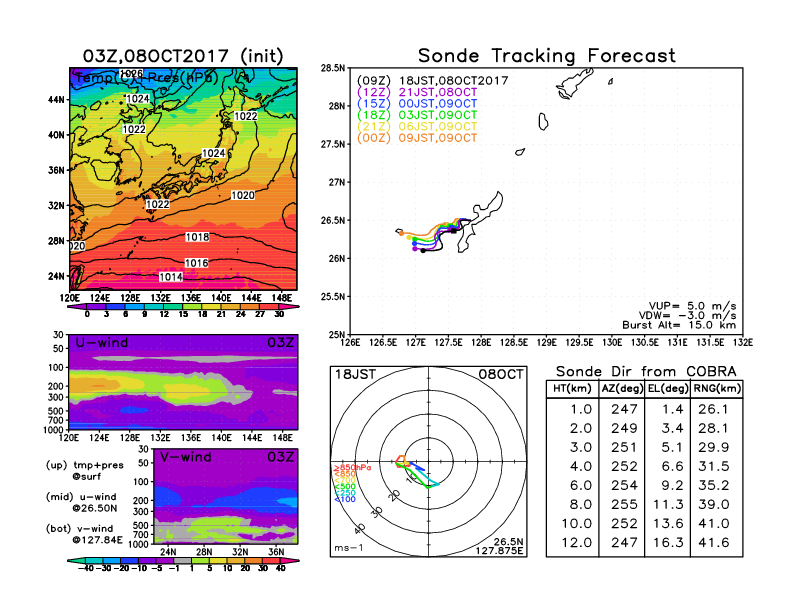
Task: Click the black endpoint dot of the 09Z track
Action: click(x=423, y=250)
